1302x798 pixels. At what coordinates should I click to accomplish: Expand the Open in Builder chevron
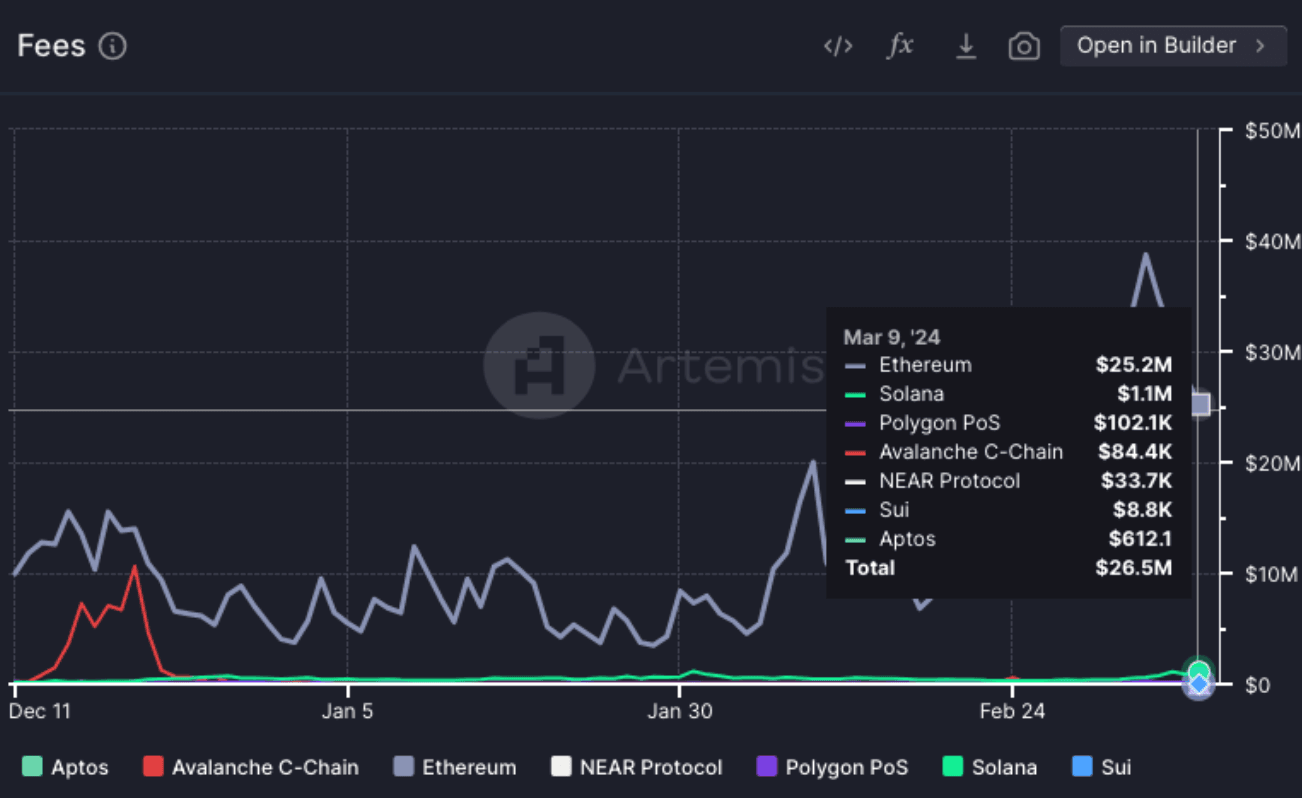(1260, 46)
